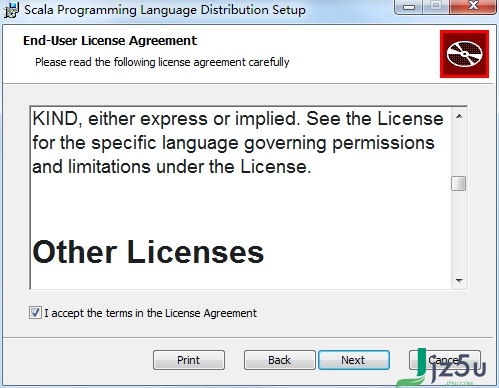
Task: Cancel the Scala setup
Action: pos(445,360)
